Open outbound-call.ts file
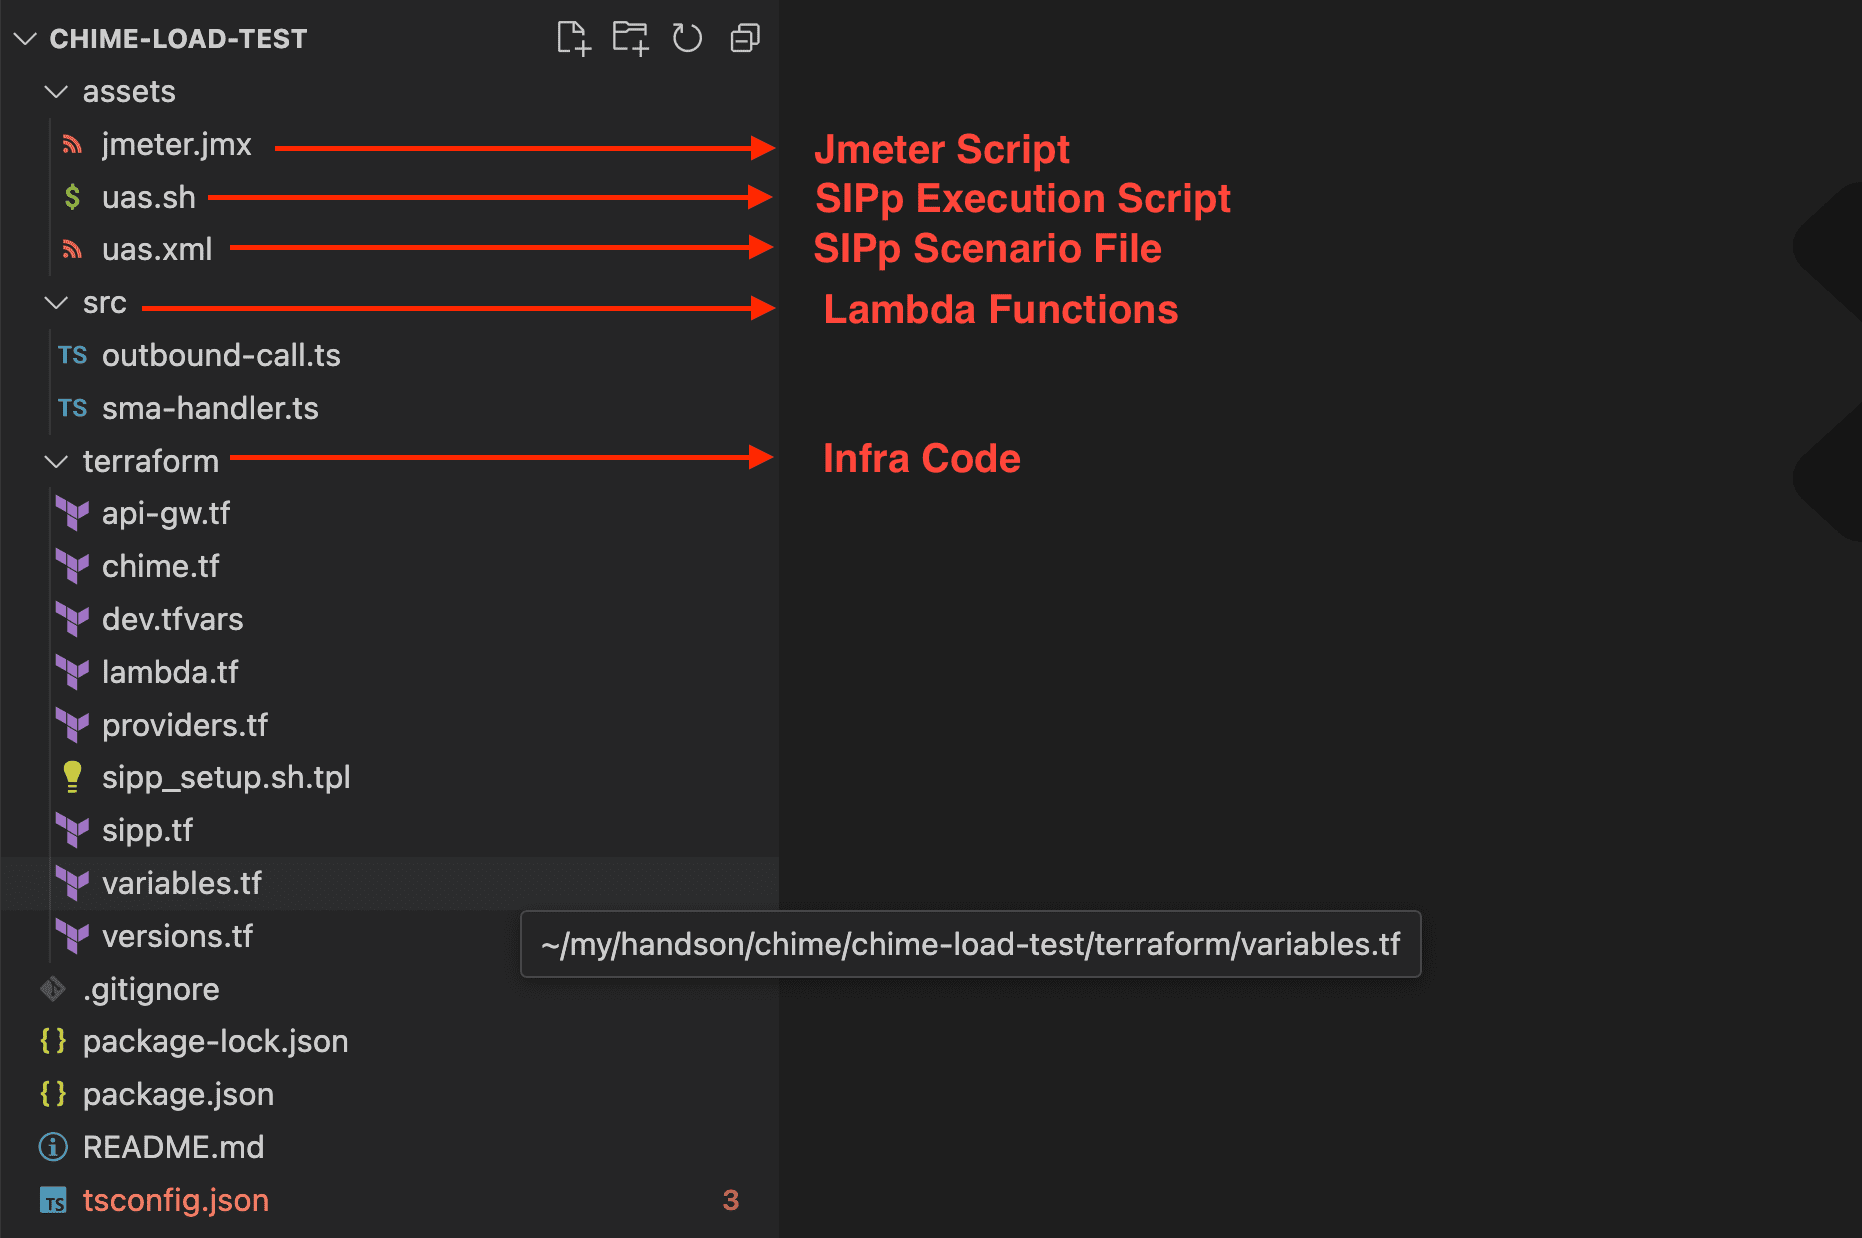1862x1238 pixels. click(221, 356)
